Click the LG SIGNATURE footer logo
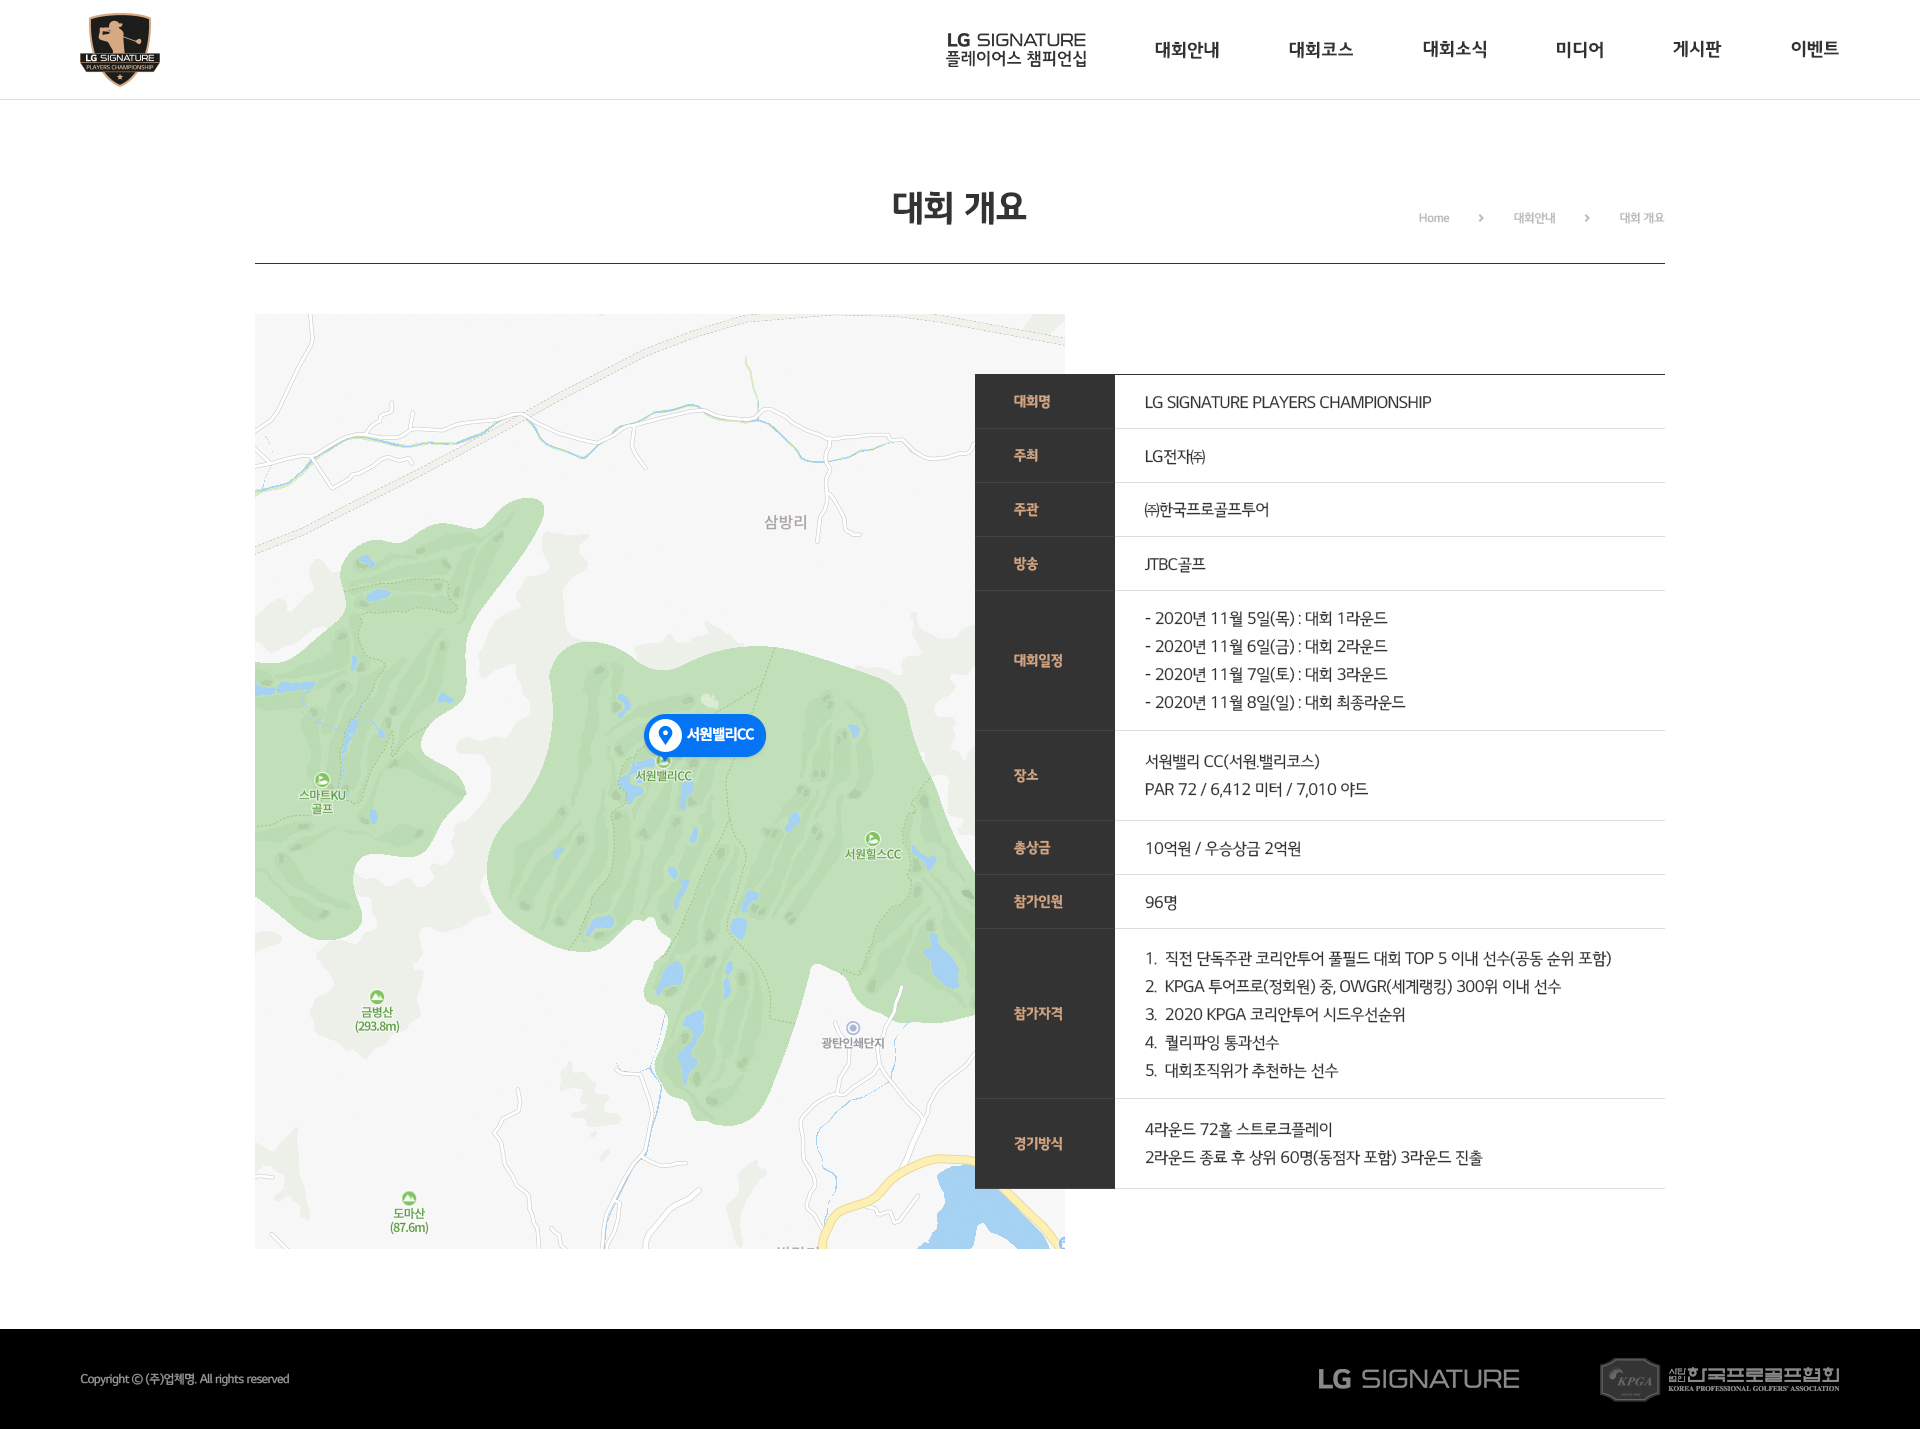 1418,1379
